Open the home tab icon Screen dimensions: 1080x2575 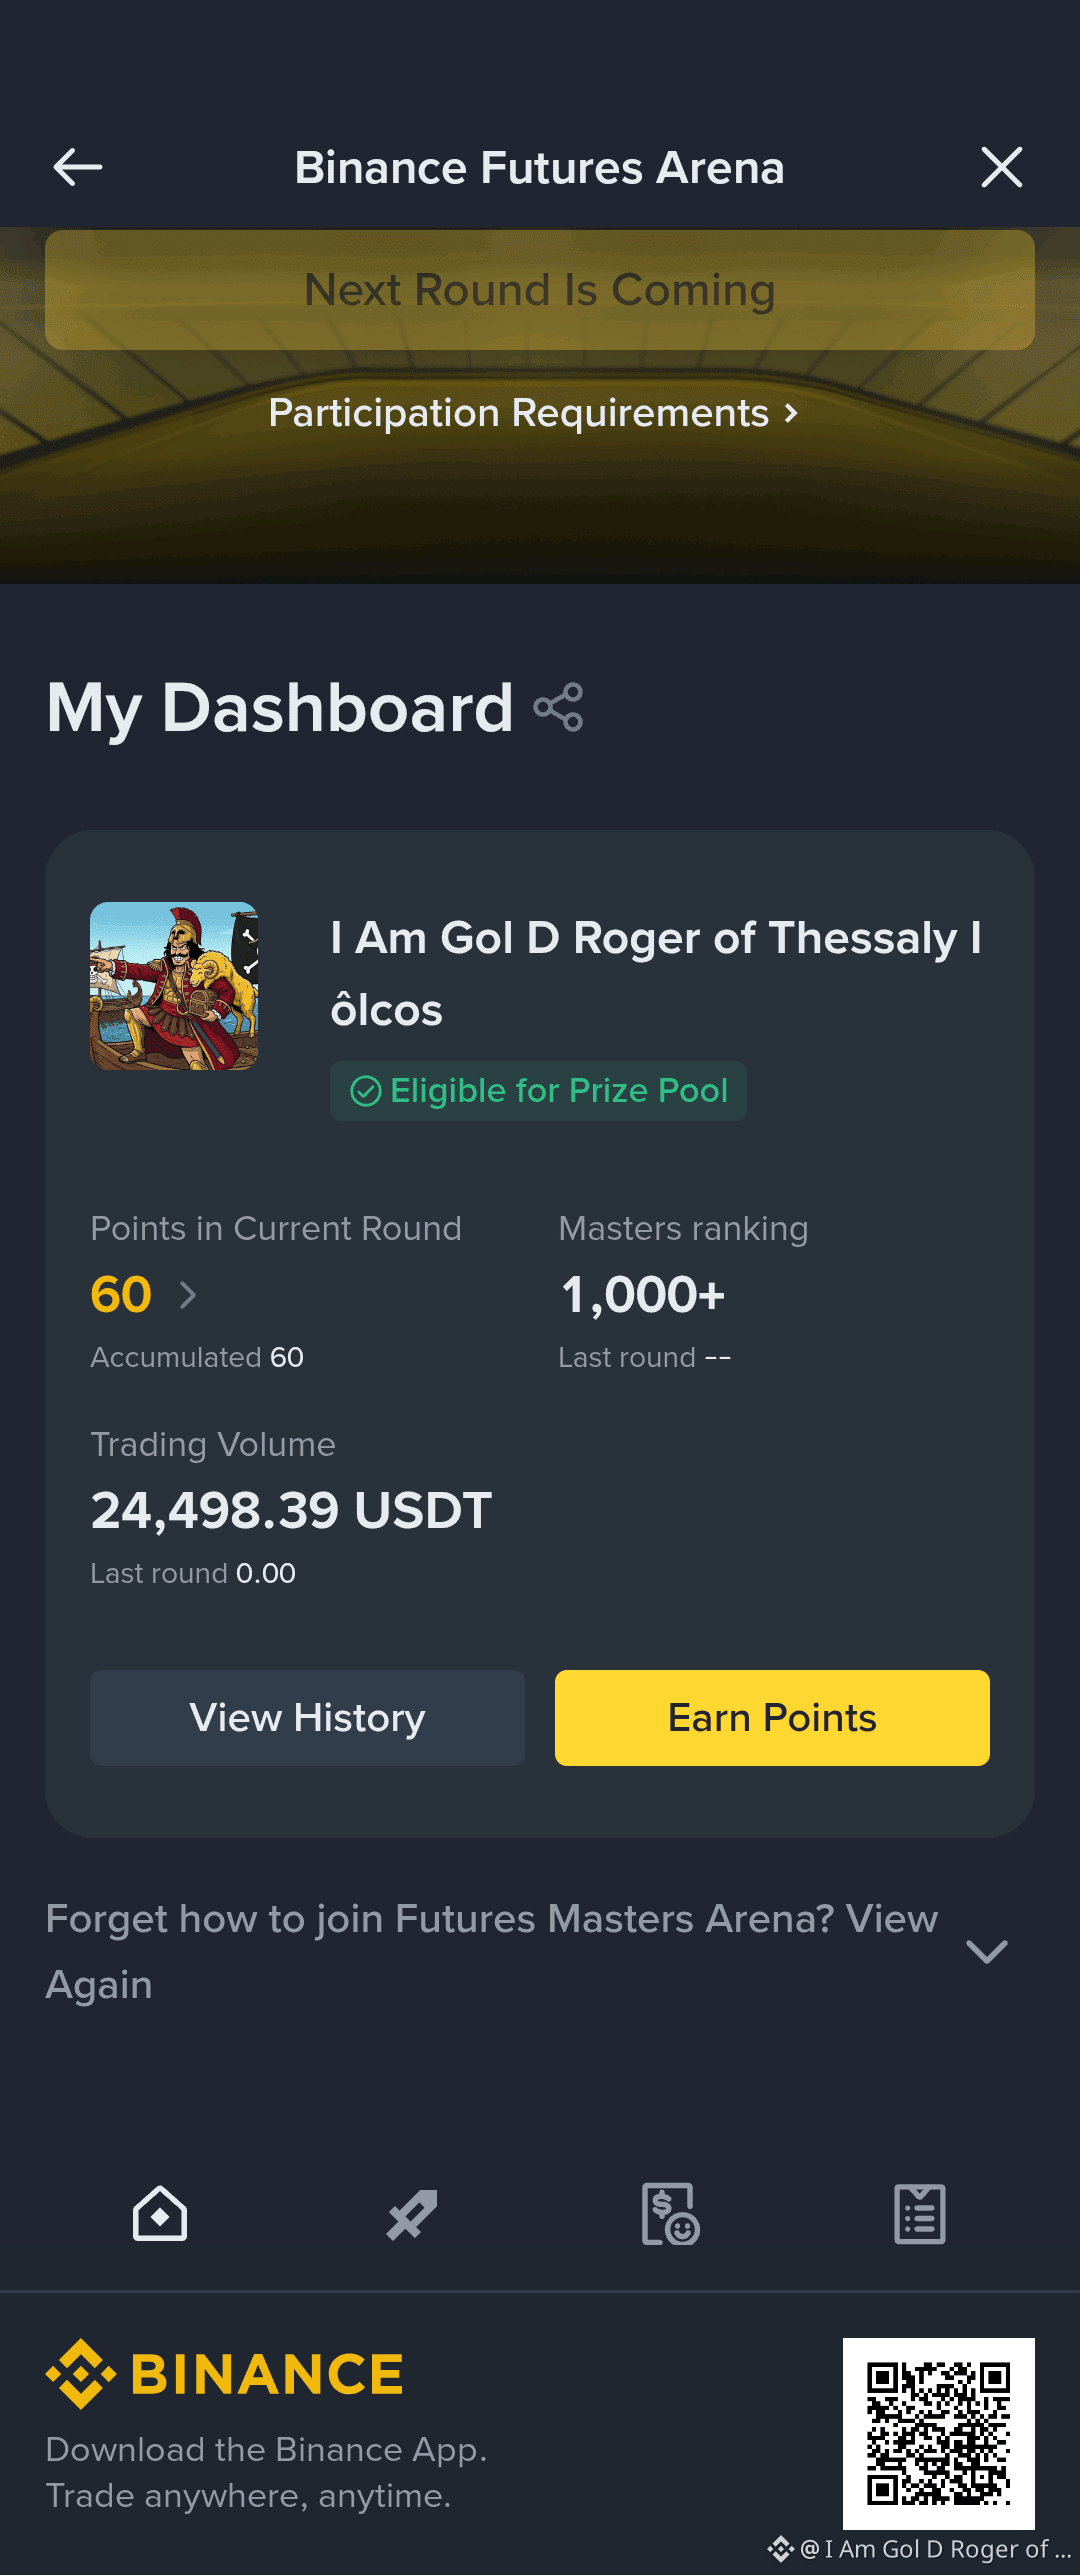160,2214
